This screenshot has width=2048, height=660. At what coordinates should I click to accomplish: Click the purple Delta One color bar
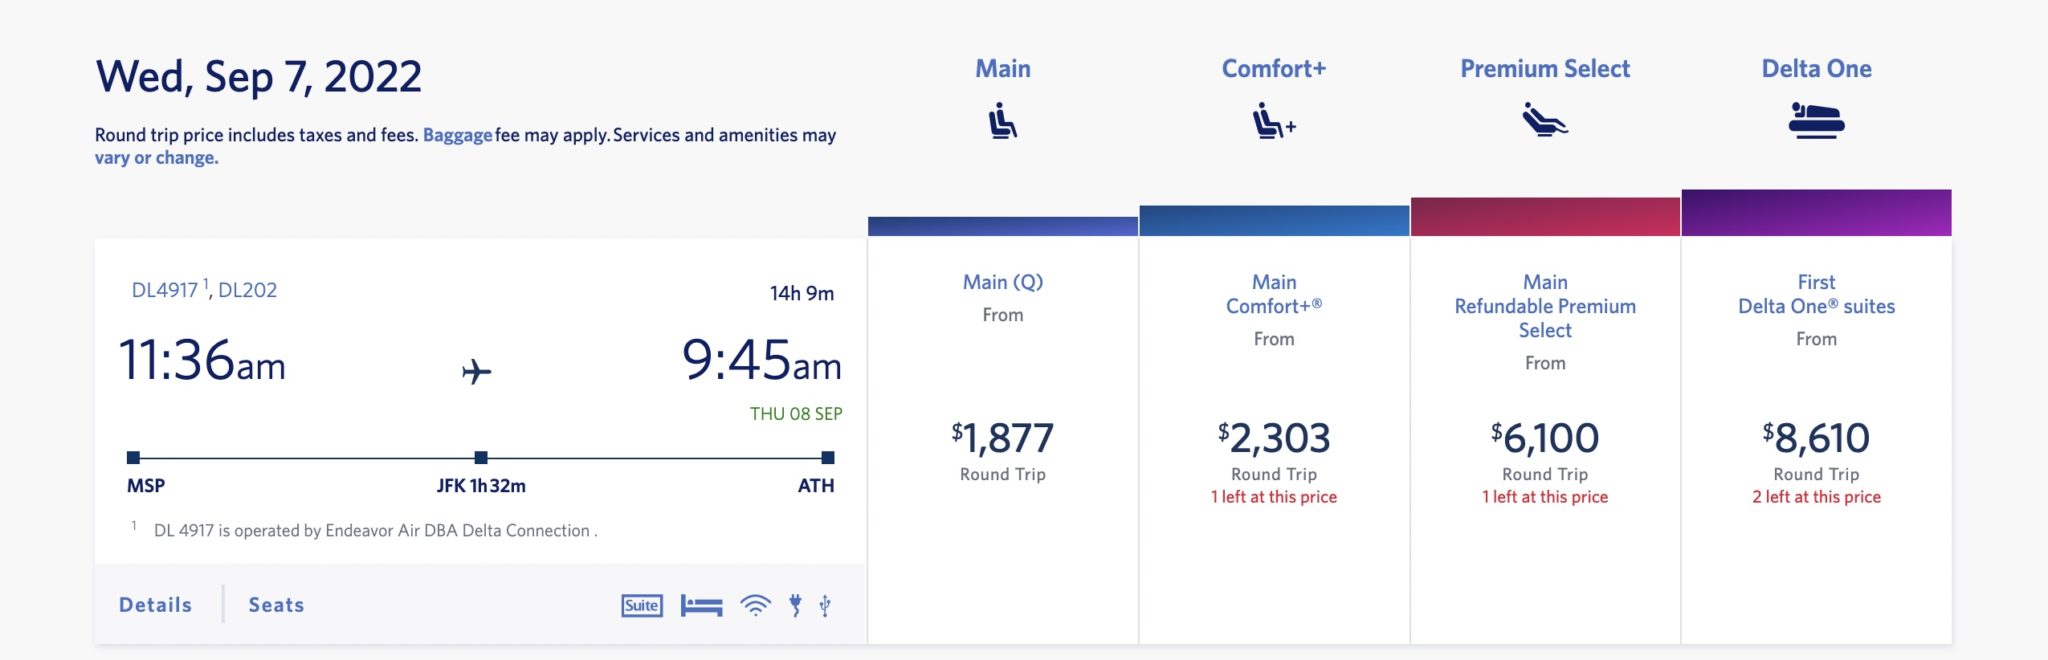pyautogui.click(x=1816, y=213)
